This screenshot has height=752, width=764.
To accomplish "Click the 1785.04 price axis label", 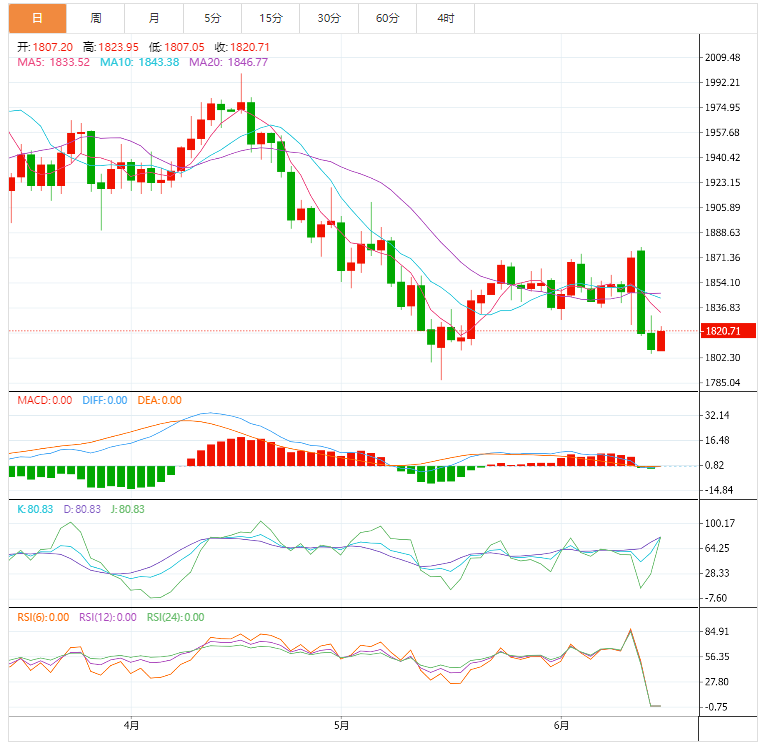I will click(723, 383).
